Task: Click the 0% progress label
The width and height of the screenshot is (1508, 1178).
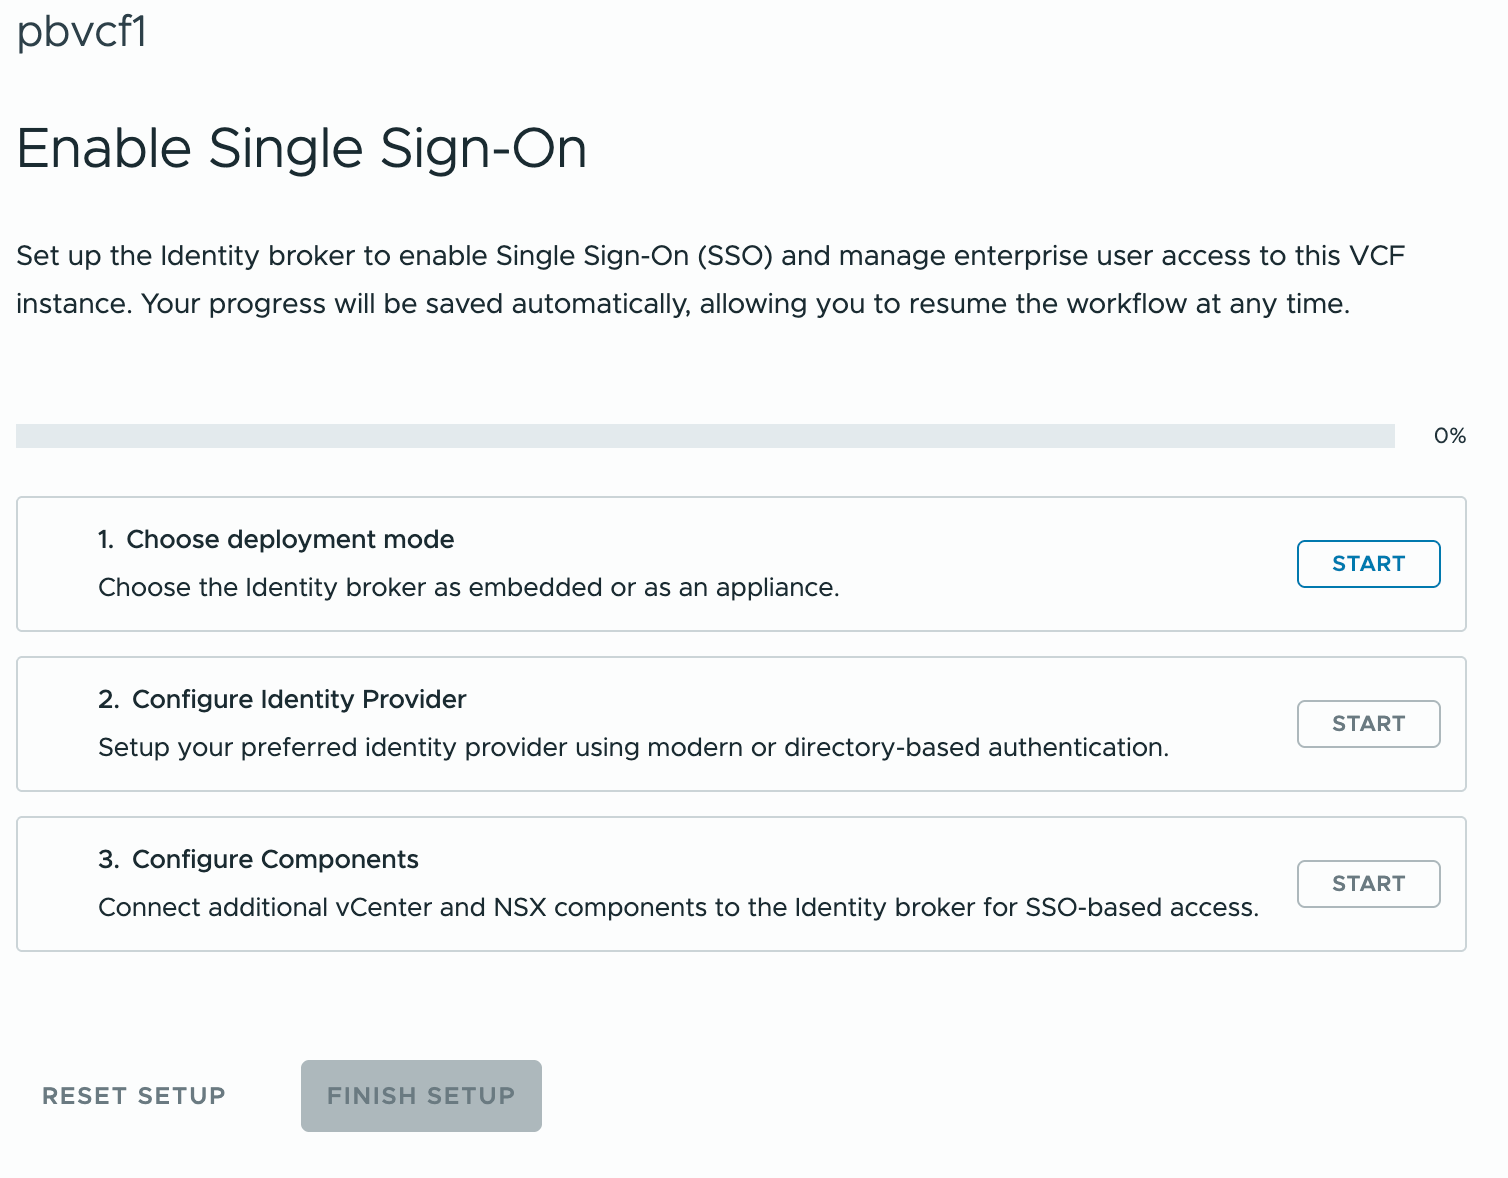Action: coord(1449,436)
